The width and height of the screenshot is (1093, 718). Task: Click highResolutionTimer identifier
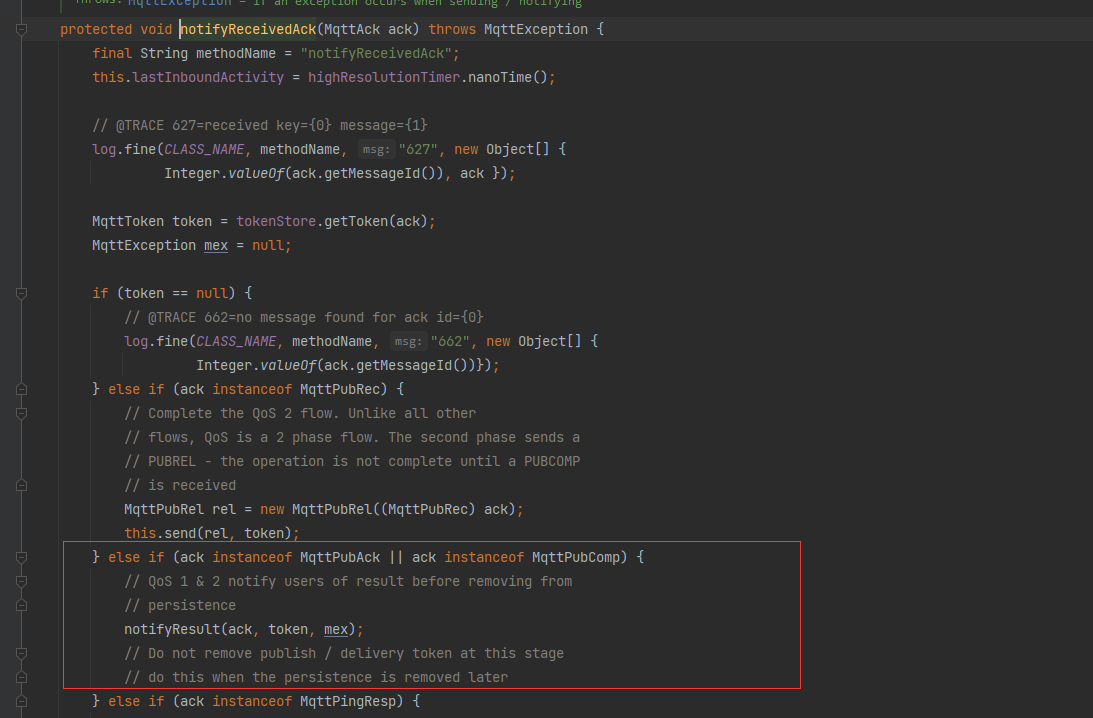click(x=384, y=77)
